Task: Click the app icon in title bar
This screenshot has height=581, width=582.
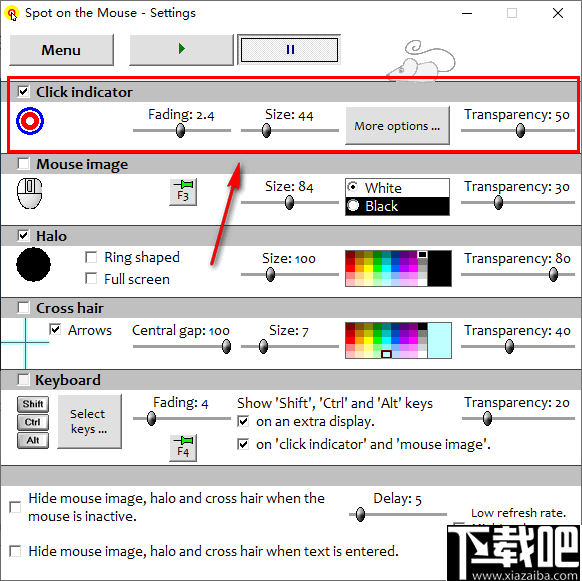Action: pos(12,13)
